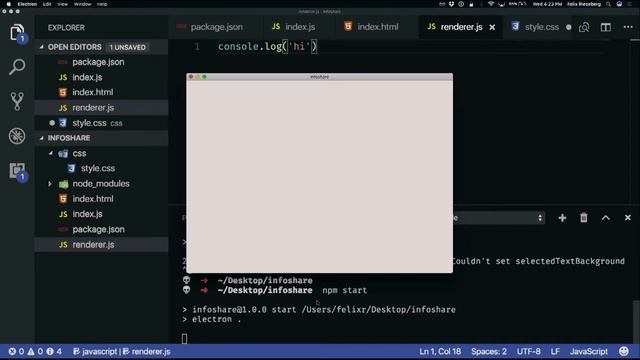This screenshot has height=360, width=640.
Task: Click the unsaved dot on style.css tab
Action: 569,27
